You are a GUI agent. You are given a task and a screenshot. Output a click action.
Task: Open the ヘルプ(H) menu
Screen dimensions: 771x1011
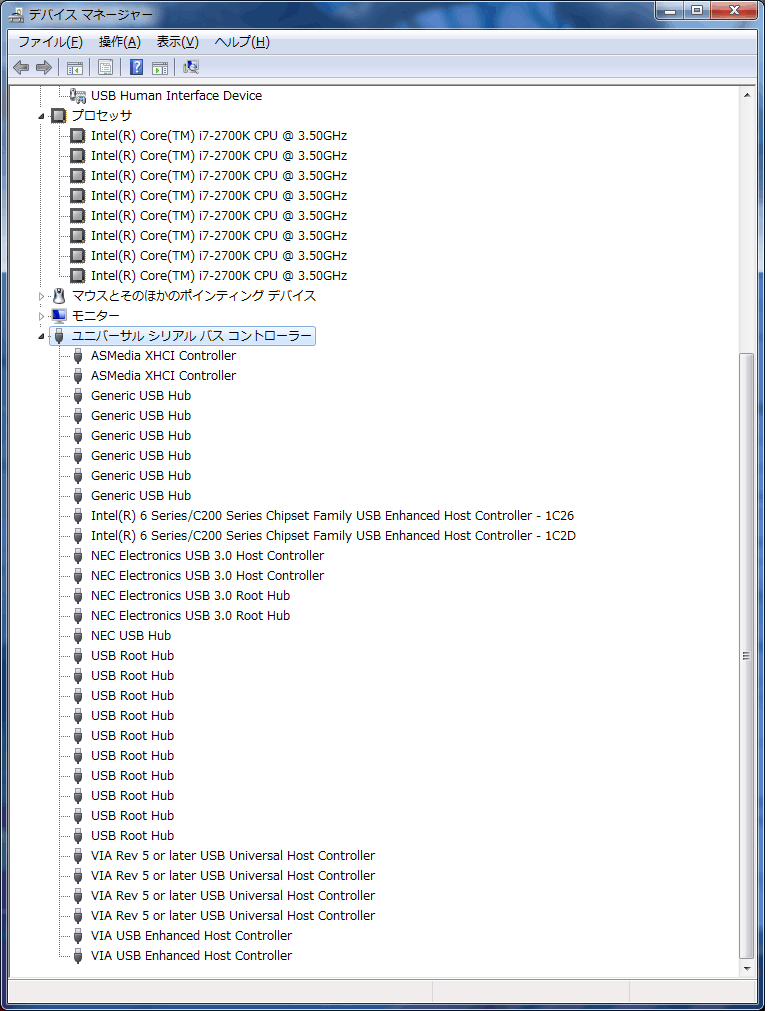pos(242,42)
